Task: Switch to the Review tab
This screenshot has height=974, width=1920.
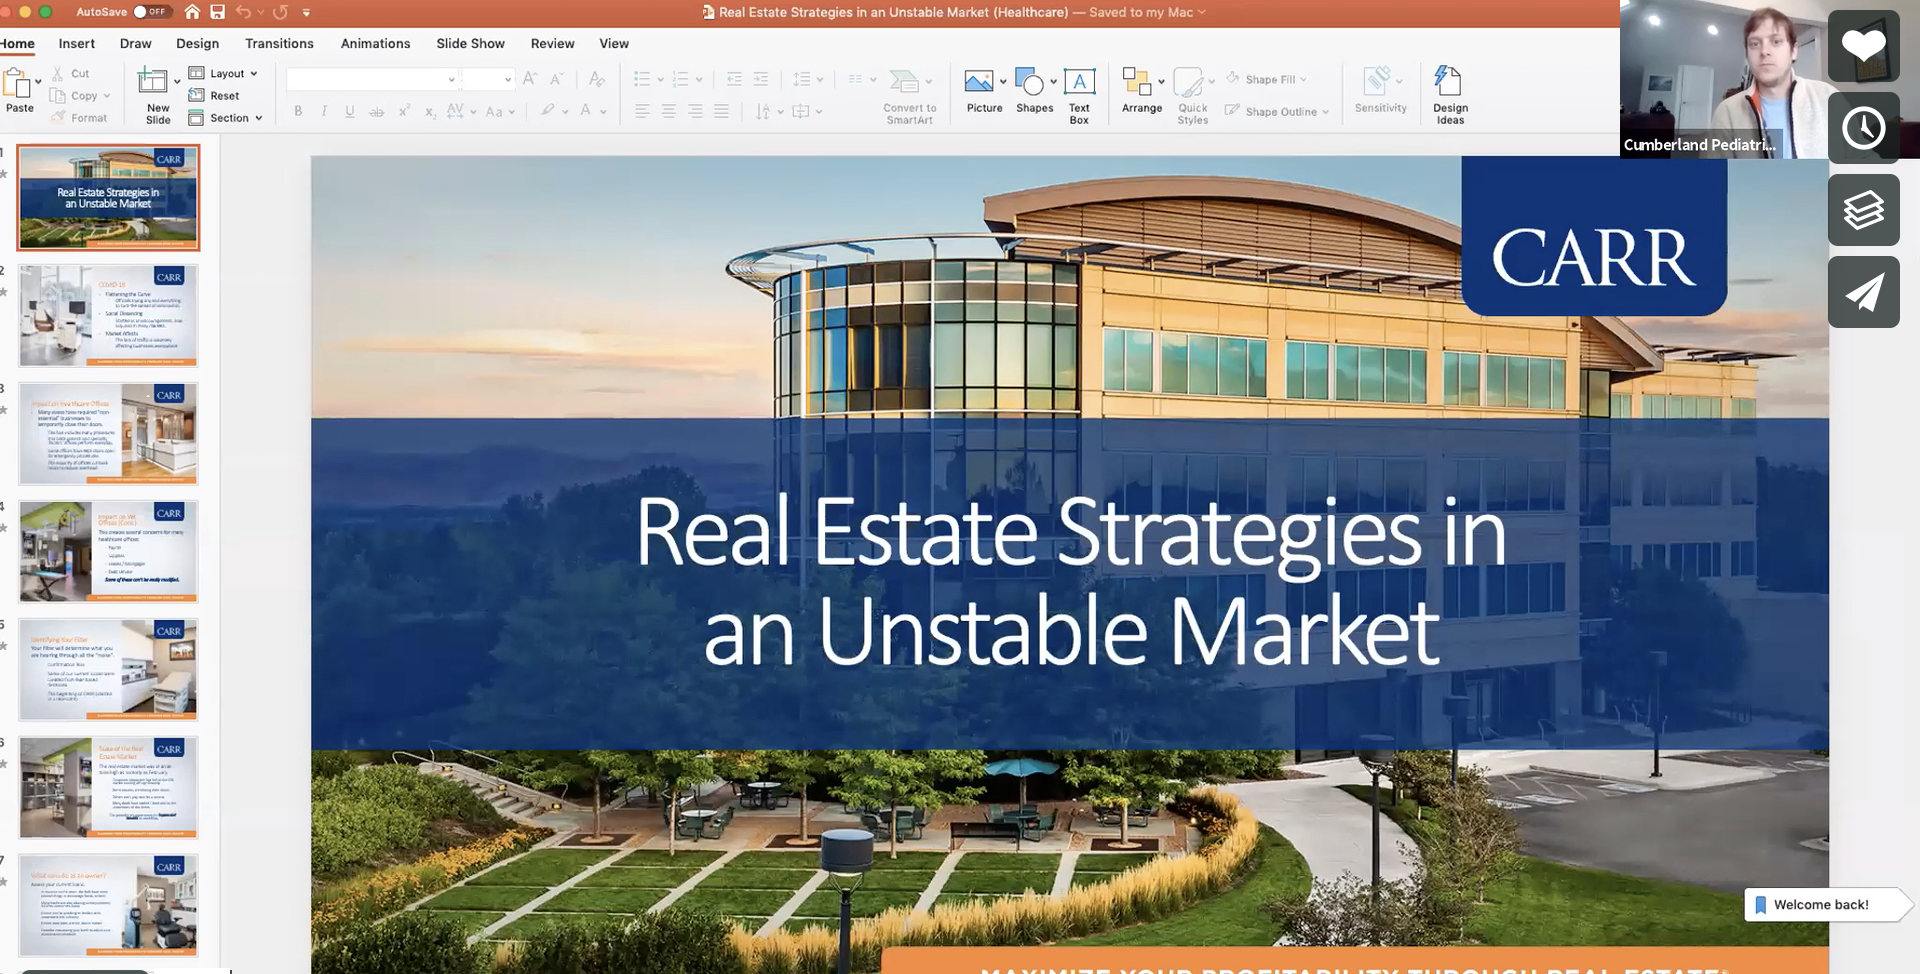Action: point(552,43)
